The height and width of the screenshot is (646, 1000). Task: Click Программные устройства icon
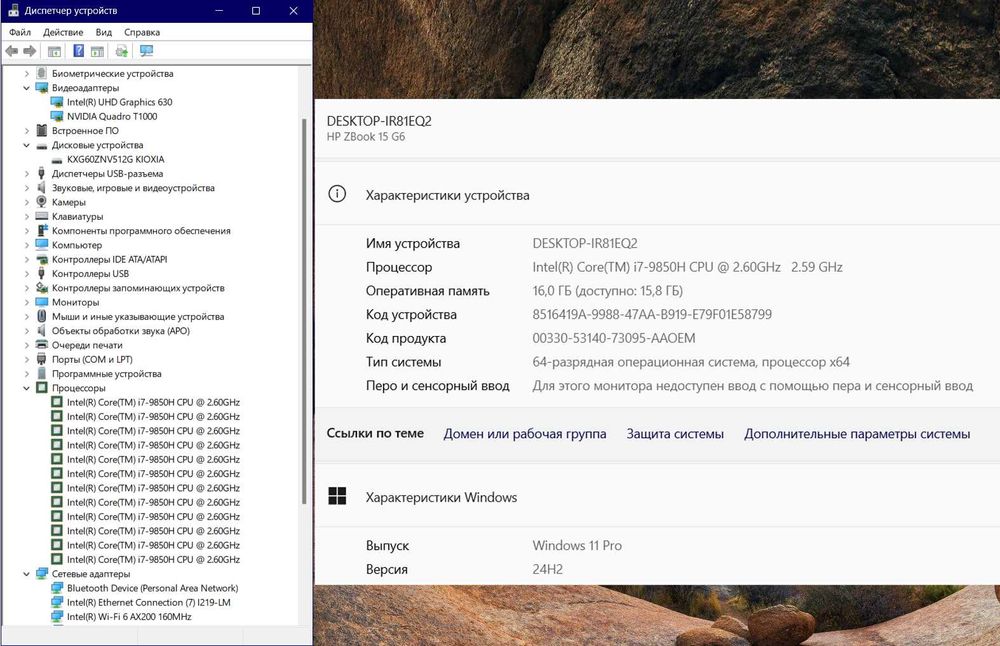tap(41, 374)
